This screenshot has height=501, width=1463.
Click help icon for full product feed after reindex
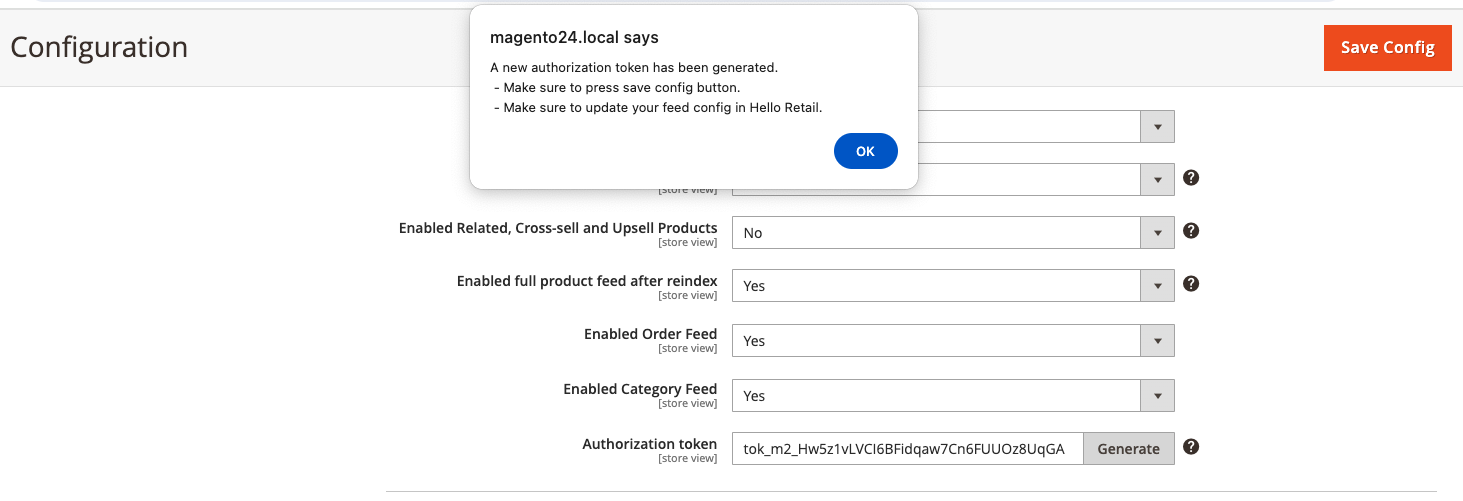[1191, 284]
